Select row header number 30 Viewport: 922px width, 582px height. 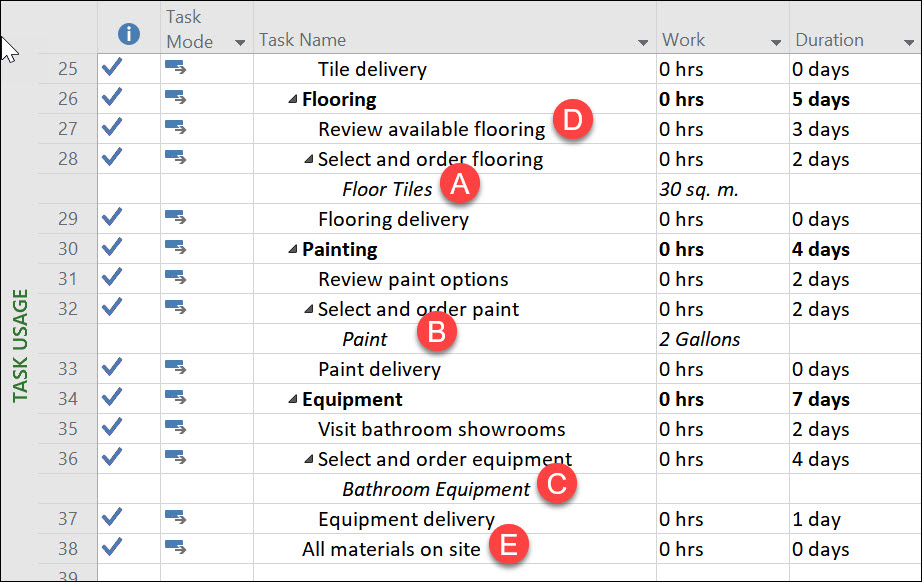click(68, 249)
